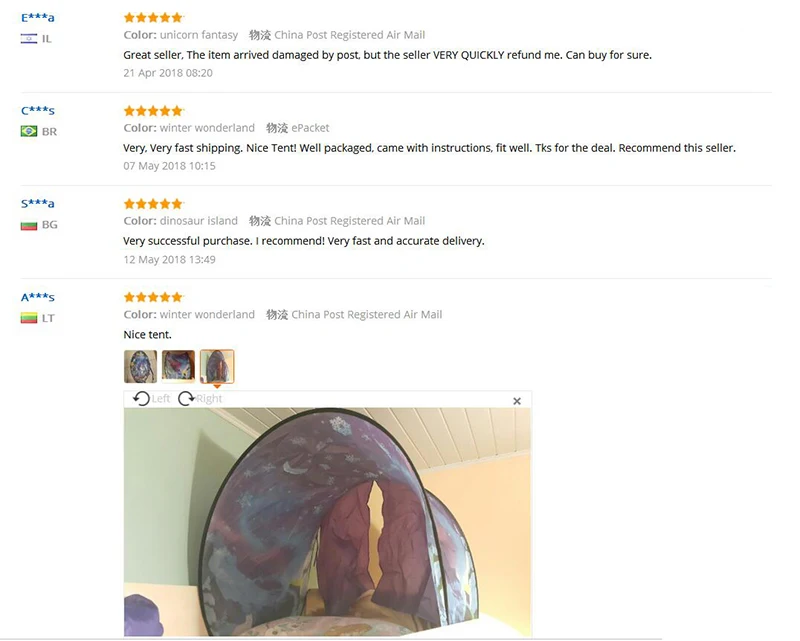800x641 pixels.
Task: Click the ePacket shipping label
Action: (x=310, y=128)
